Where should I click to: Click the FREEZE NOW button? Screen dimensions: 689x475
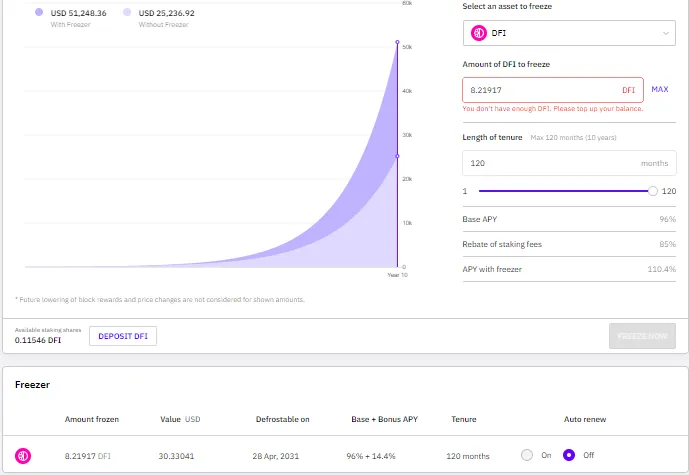pyautogui.click(x=642, y=336)
